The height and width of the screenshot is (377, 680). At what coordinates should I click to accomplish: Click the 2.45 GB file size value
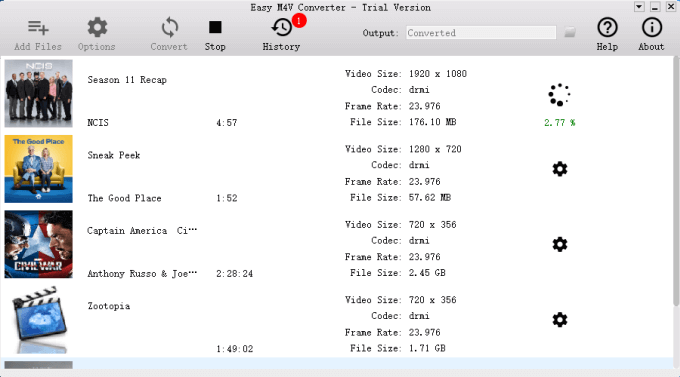[427, 273]
